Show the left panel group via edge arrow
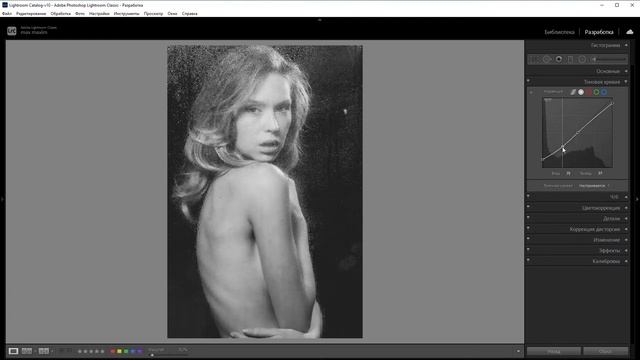Screen dimensions: 640x360 [x=2, y=199]
